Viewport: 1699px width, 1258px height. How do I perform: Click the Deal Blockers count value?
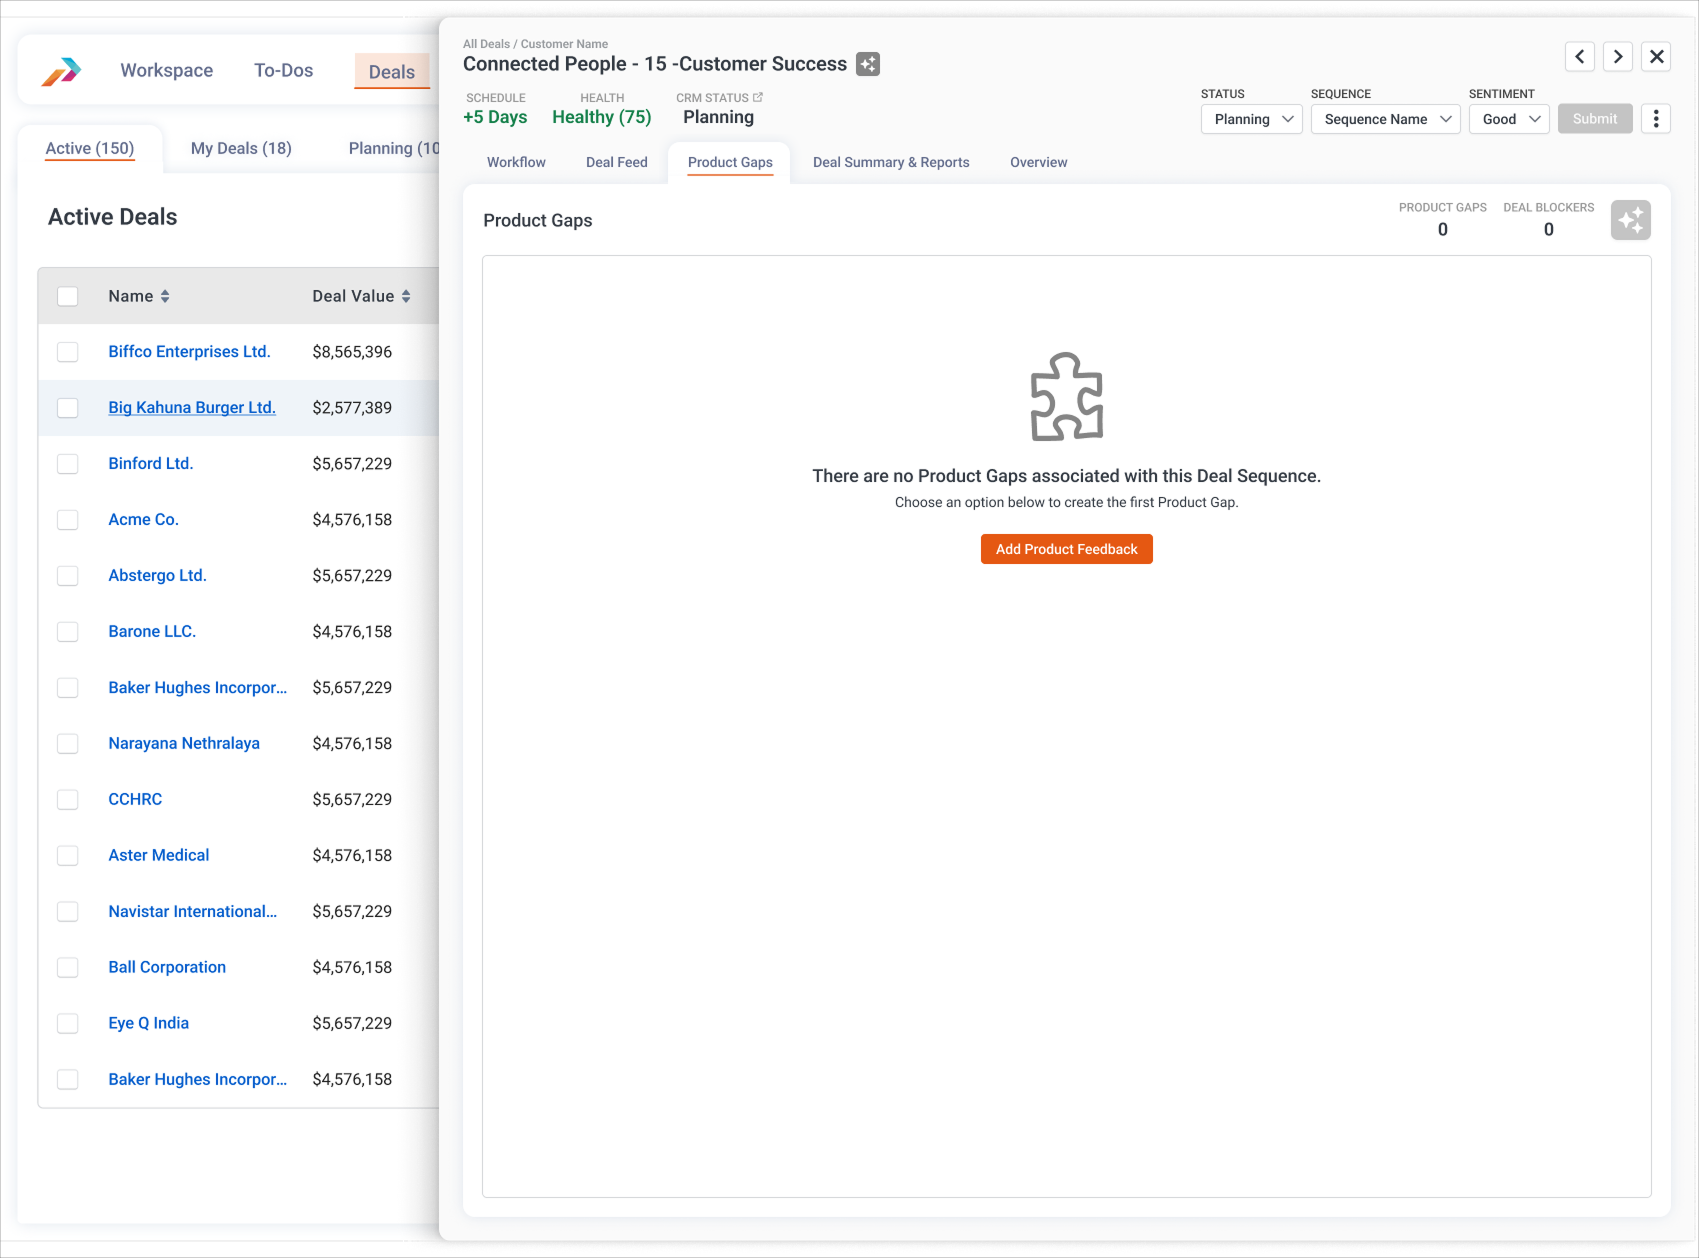[x=1549, y=230]
